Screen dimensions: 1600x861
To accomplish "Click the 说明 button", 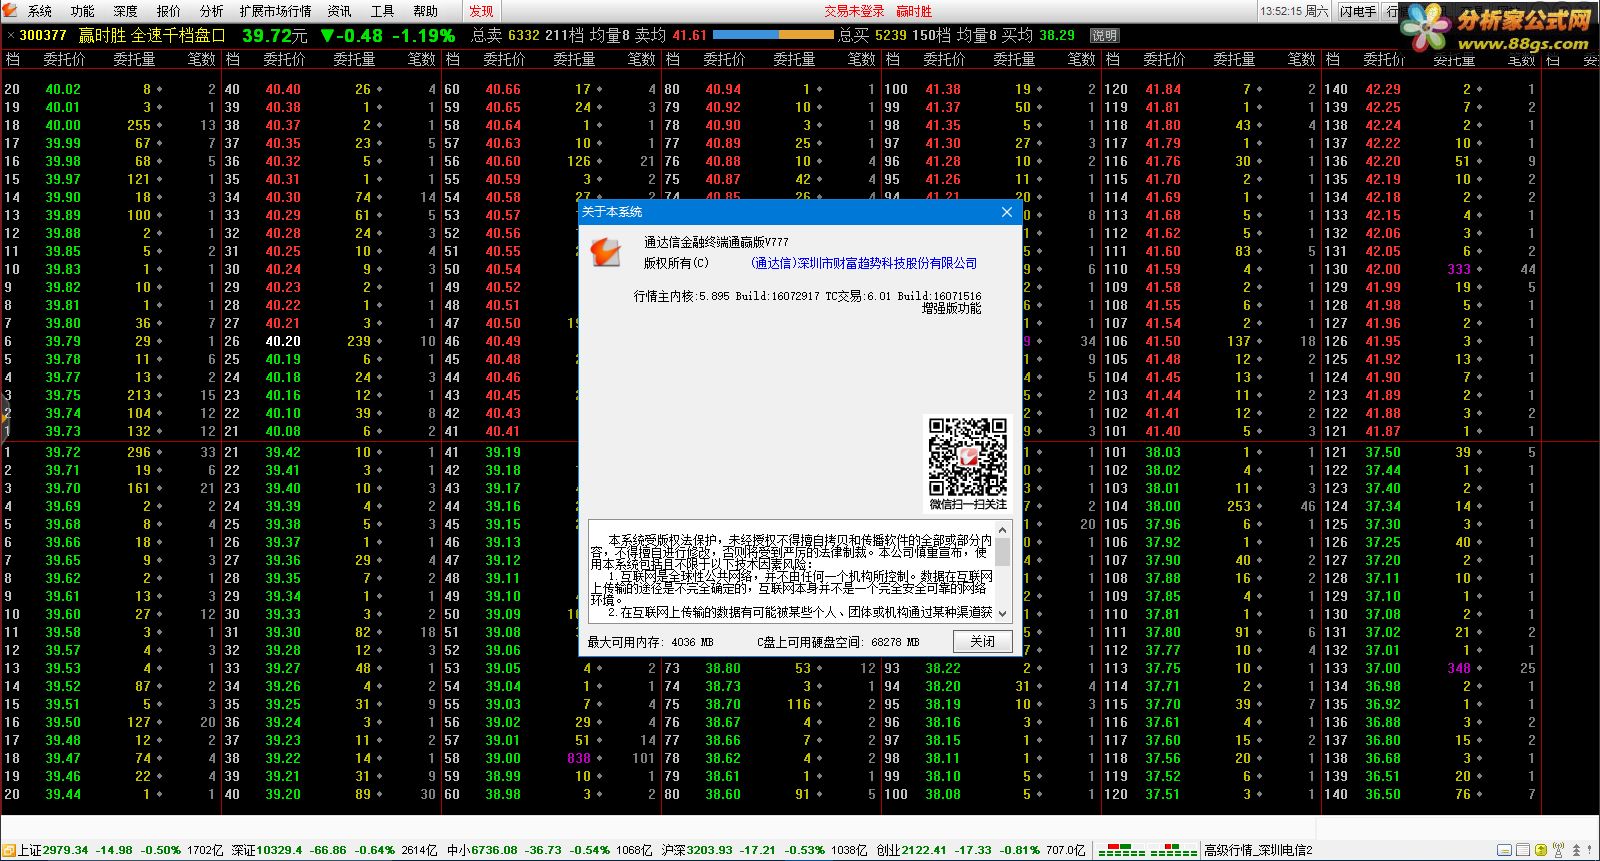I will coord(1104,35).
